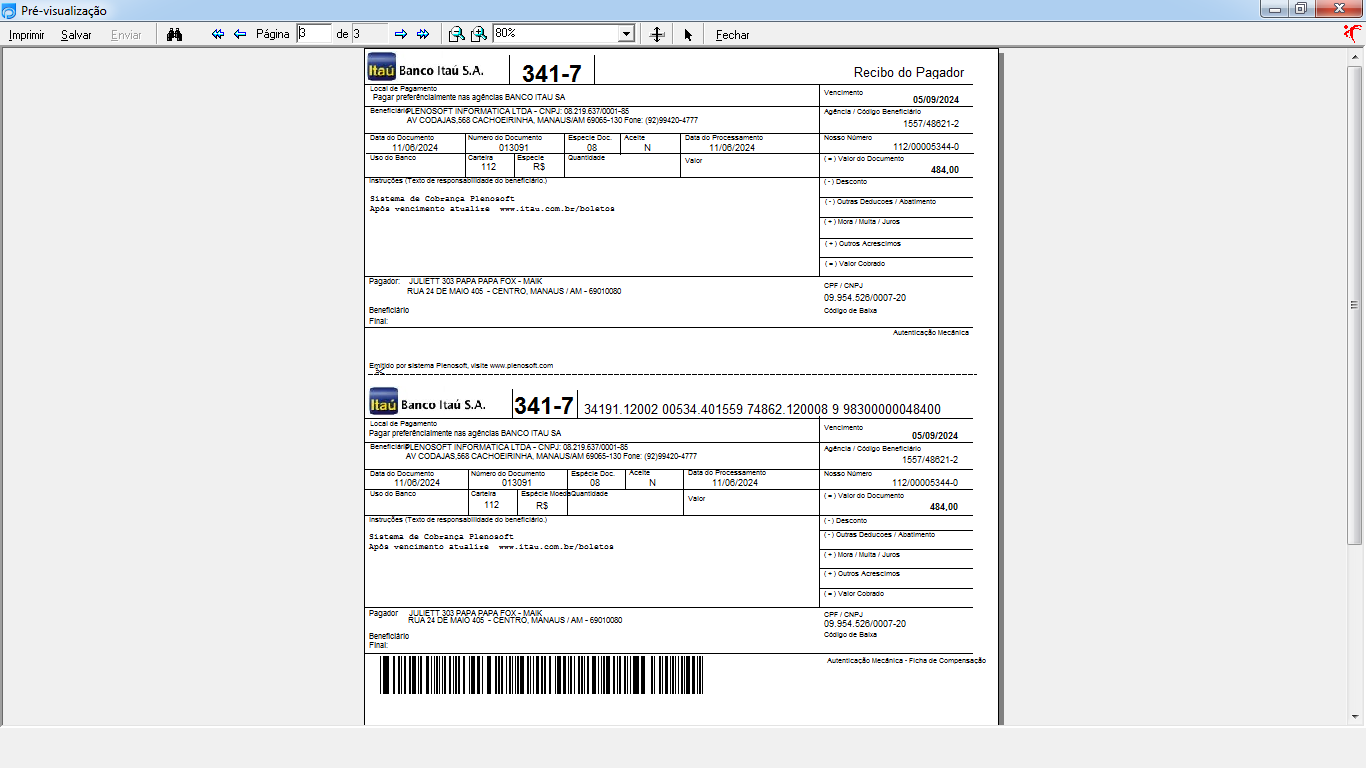1366x768 pixels.
Task: Click the boleto barcode
Action: (x=542, y=675)
